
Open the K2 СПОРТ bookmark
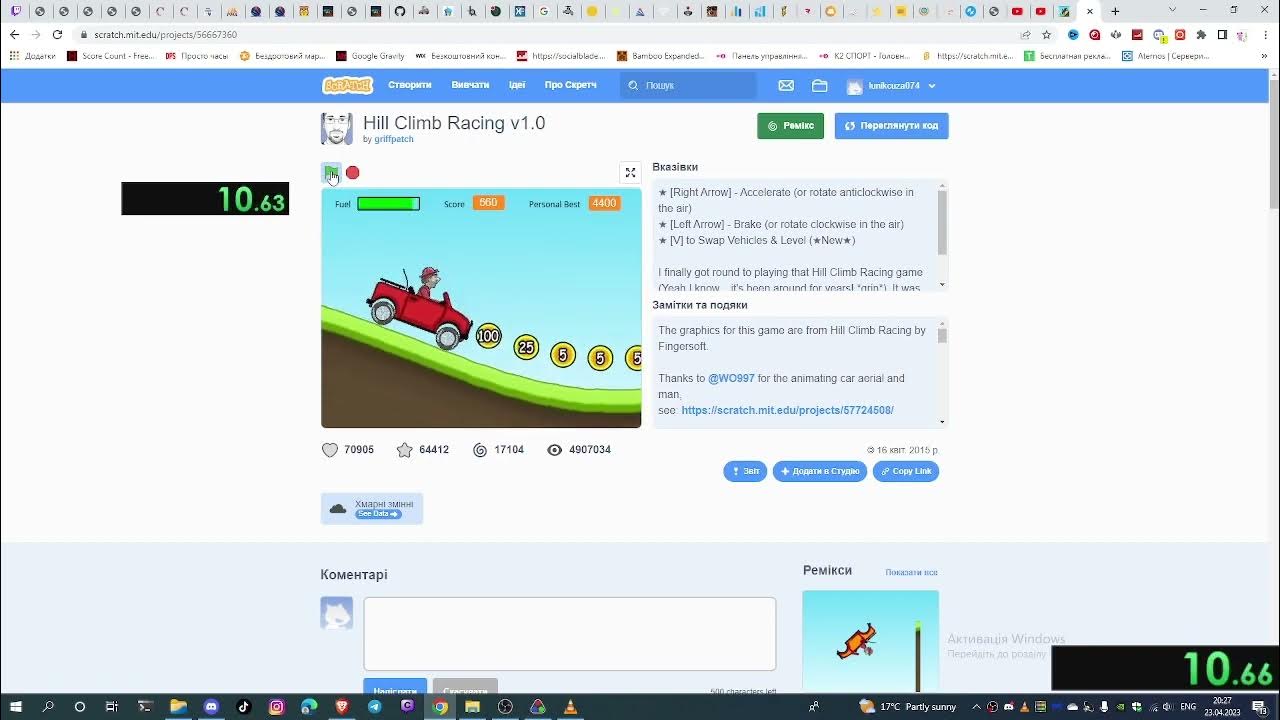click(x=864, y=56)
